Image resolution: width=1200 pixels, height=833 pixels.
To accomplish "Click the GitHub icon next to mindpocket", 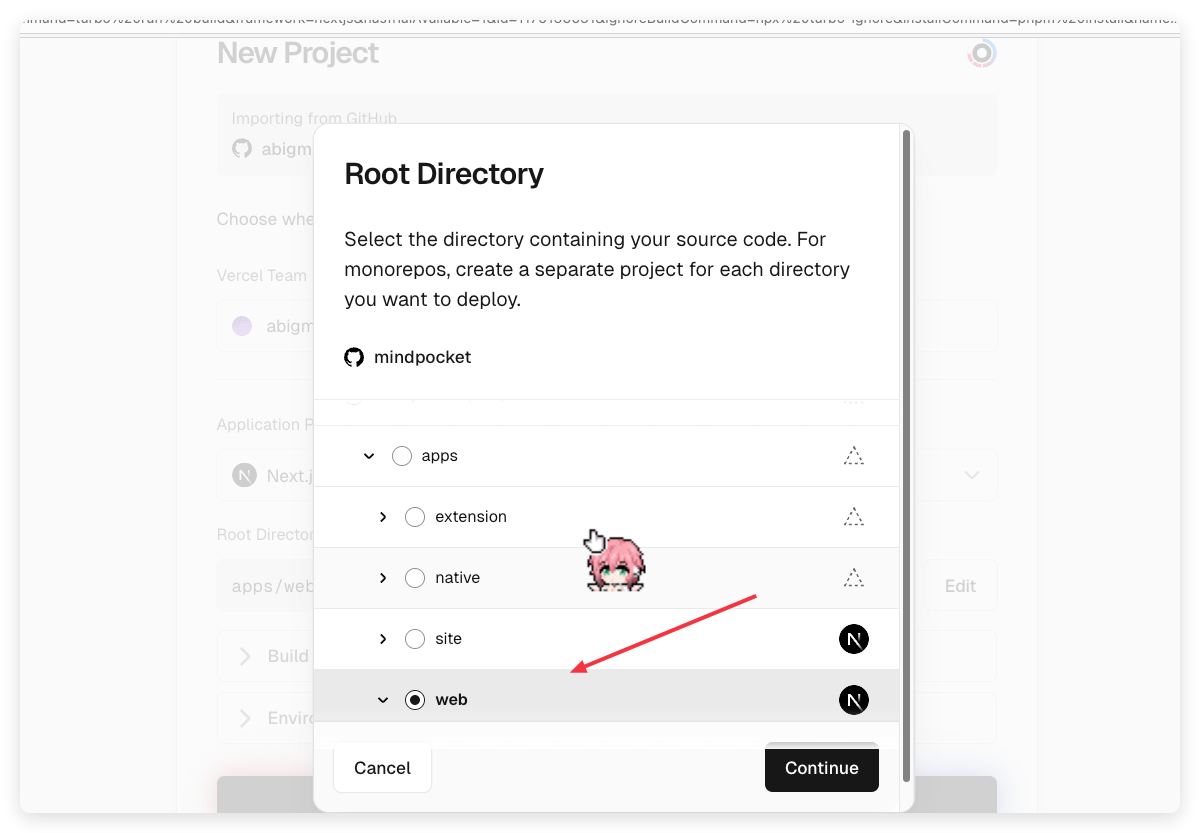I will tap(354, 357).
